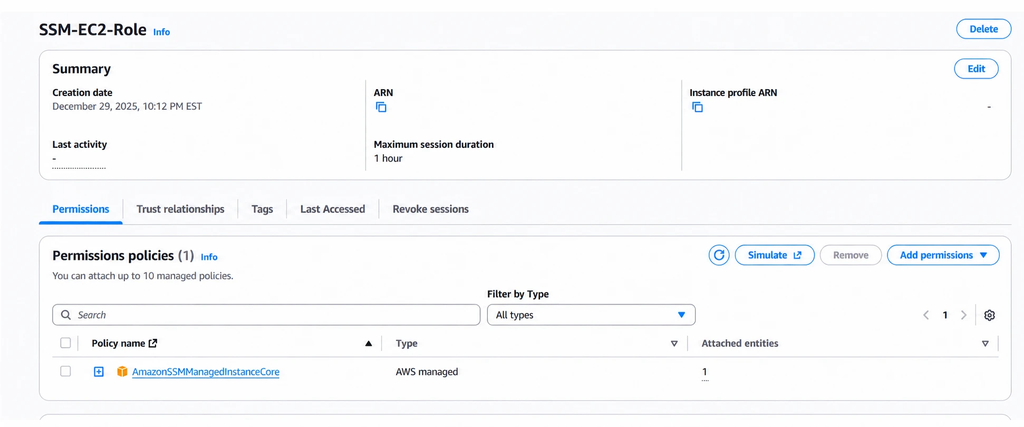Select all policies header checkbox
Screen dimensions: 1024x427
tap(65, 343)
